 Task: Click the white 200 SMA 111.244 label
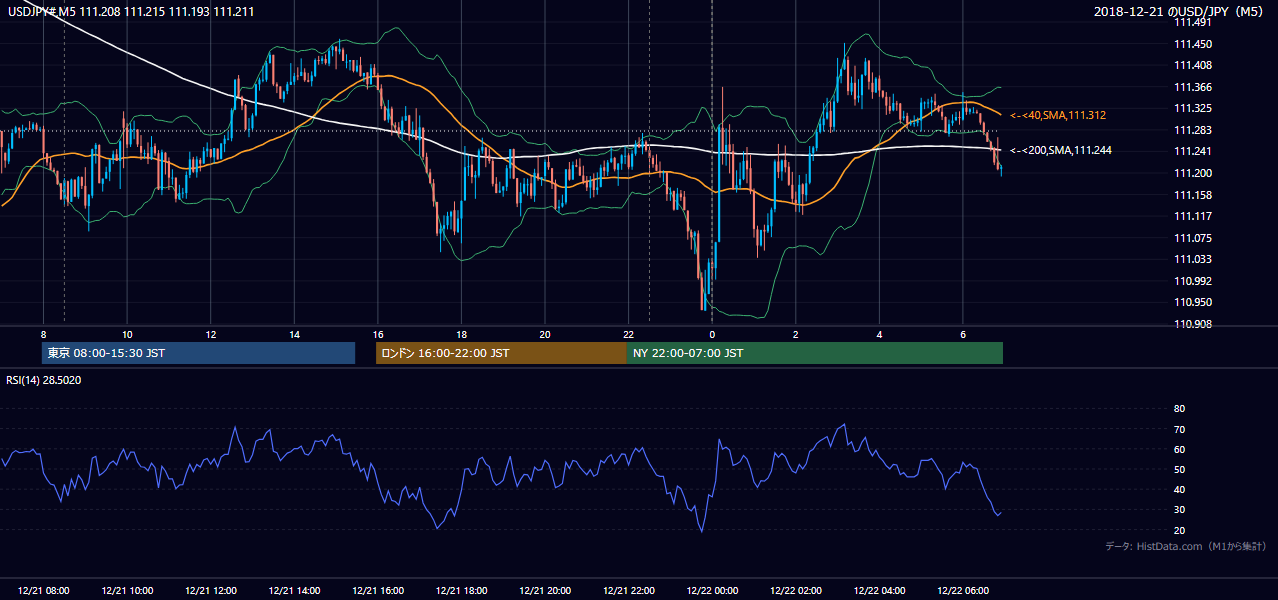click(x=1061, y=151)
